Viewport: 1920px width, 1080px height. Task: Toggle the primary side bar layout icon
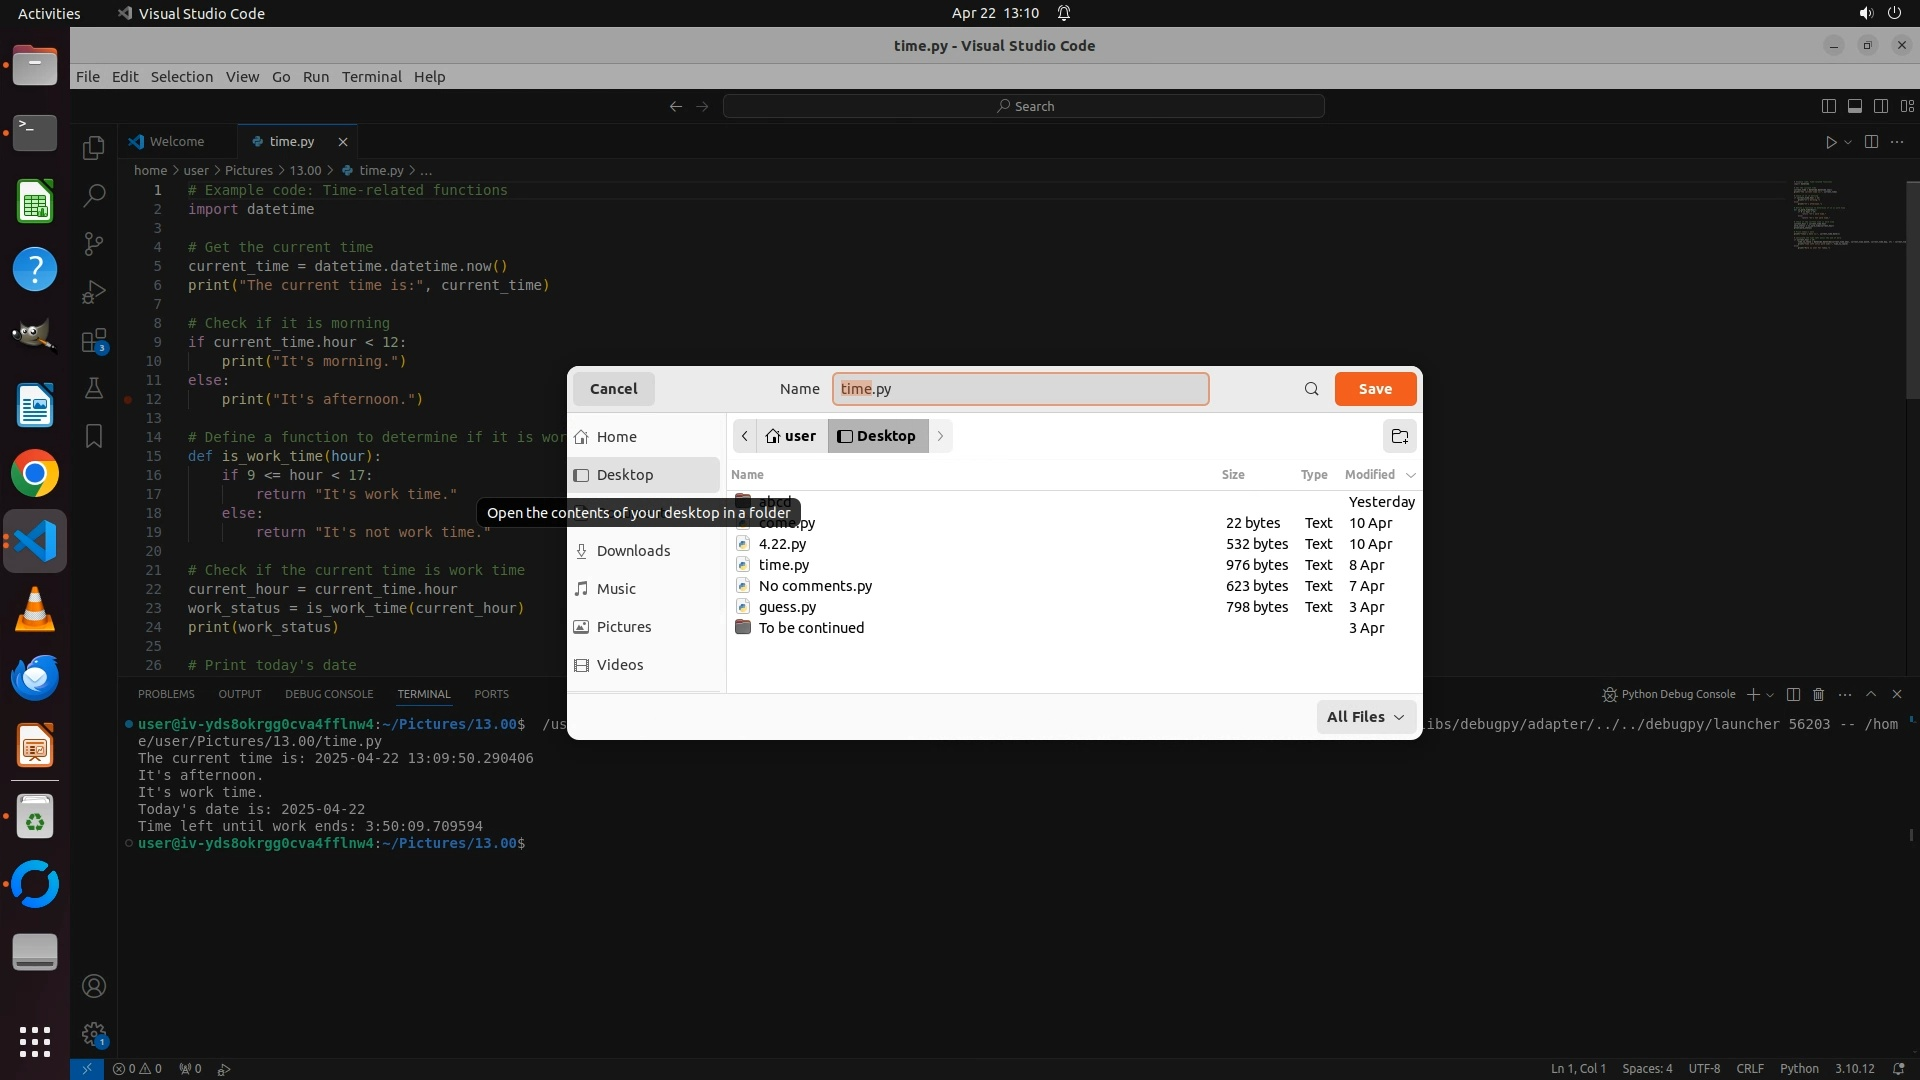tap(1828, 106)
